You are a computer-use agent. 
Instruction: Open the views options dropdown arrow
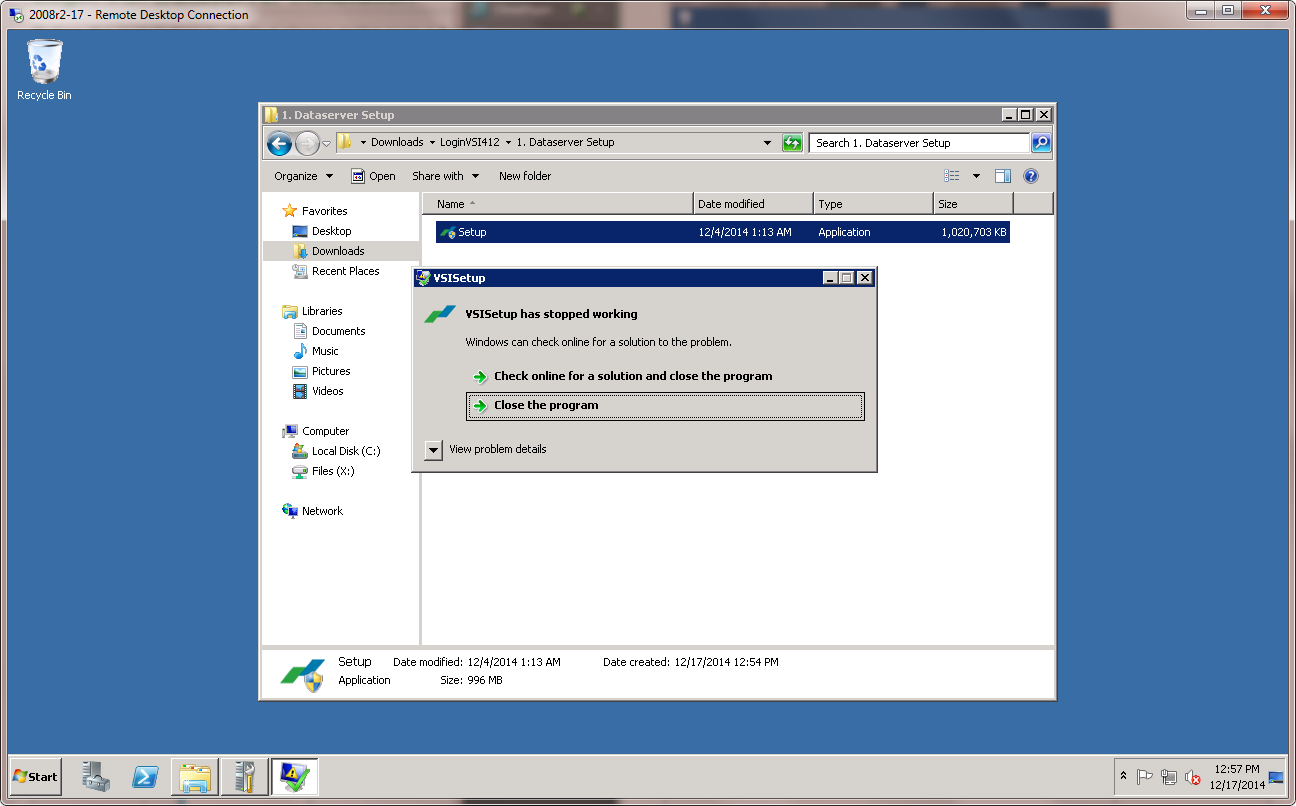pyautogui.click(x=976, y=176)
